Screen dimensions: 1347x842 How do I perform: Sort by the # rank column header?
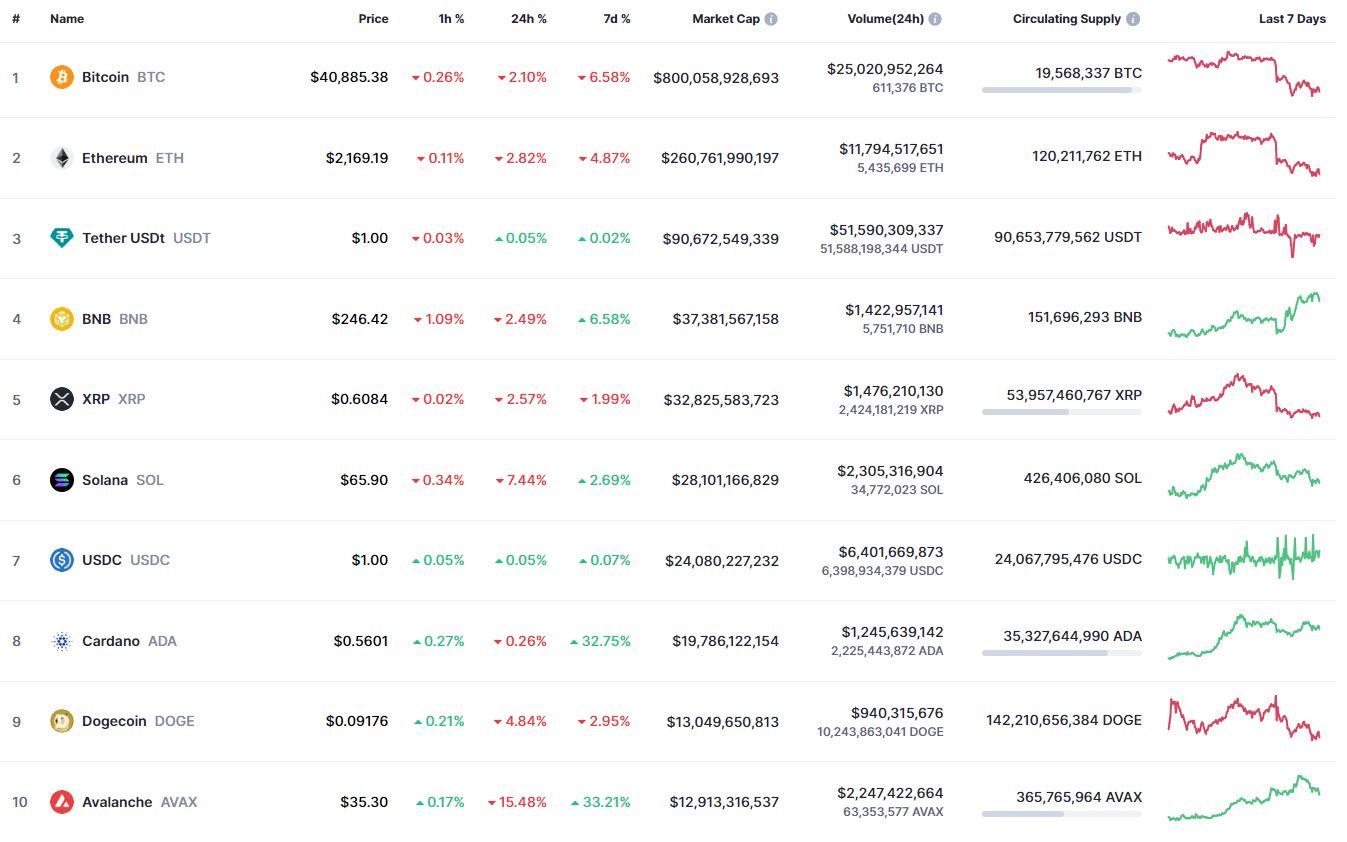click(x=16, y=19)
